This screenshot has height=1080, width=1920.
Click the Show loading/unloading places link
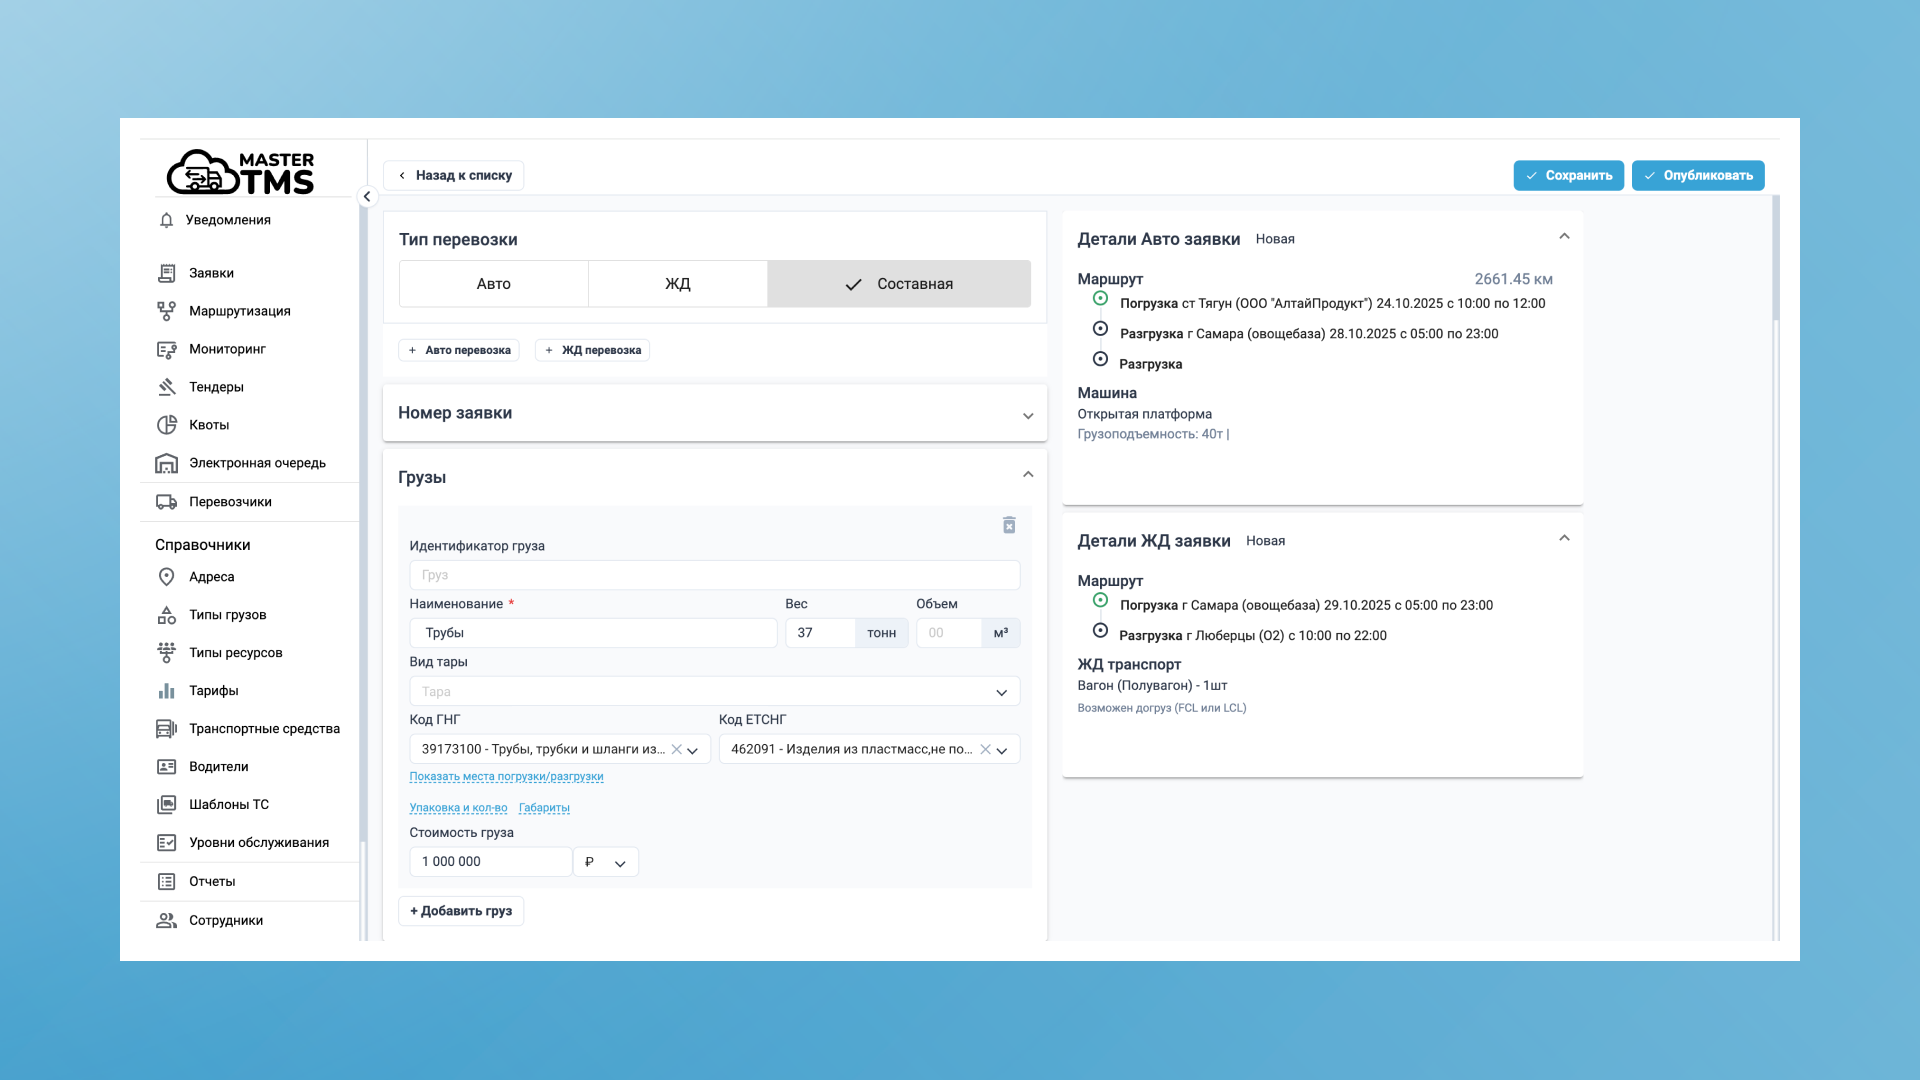tap(506, 777)
